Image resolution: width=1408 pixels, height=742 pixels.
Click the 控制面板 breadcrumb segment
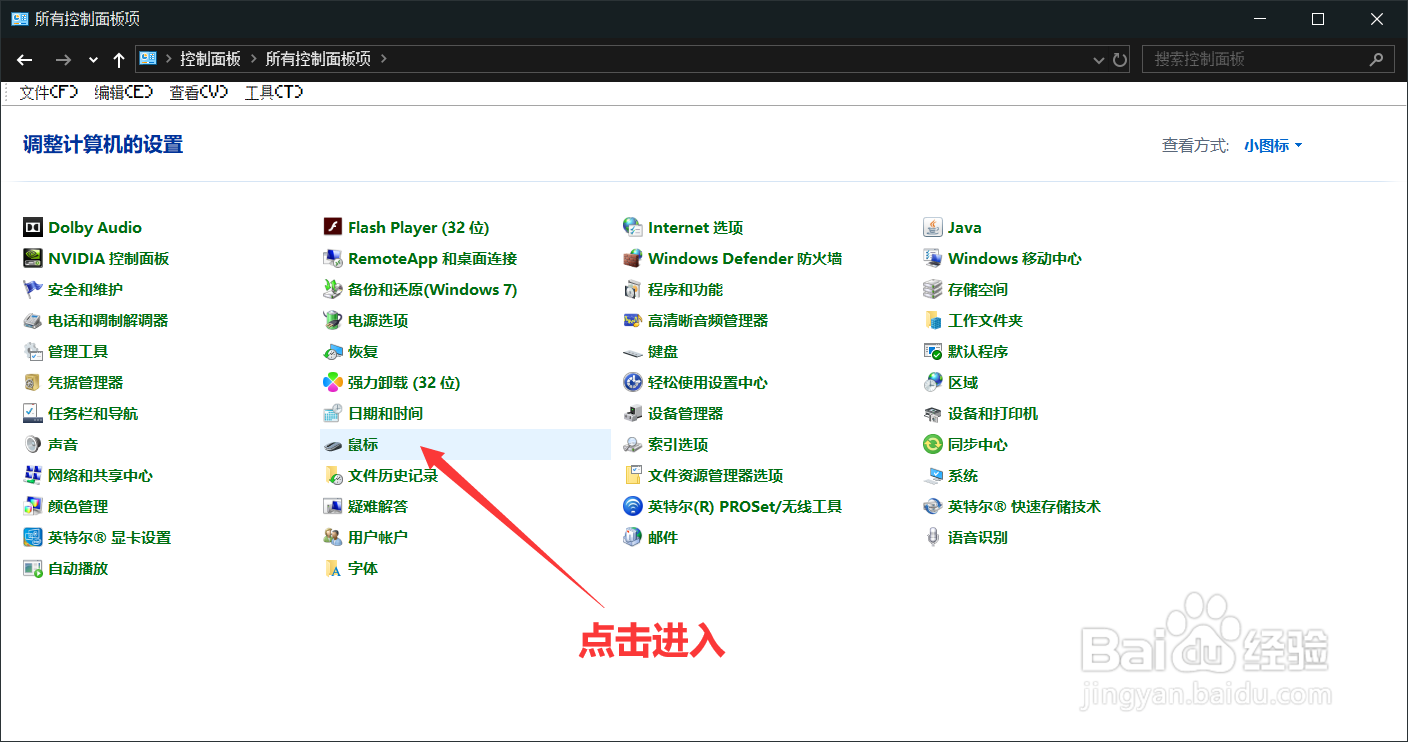[x=210, y=59]
